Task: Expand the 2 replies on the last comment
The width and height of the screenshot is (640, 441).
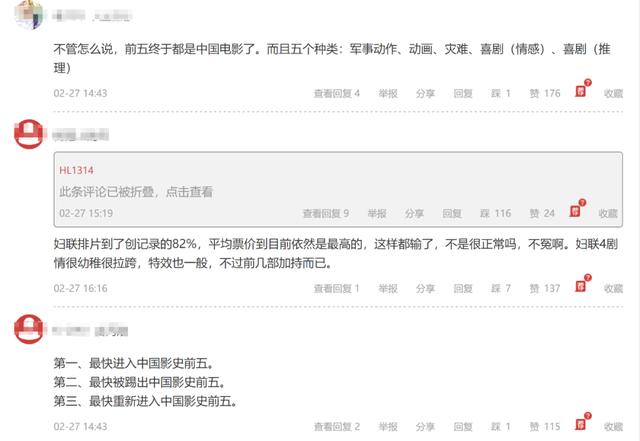Action: coord(337,427)
